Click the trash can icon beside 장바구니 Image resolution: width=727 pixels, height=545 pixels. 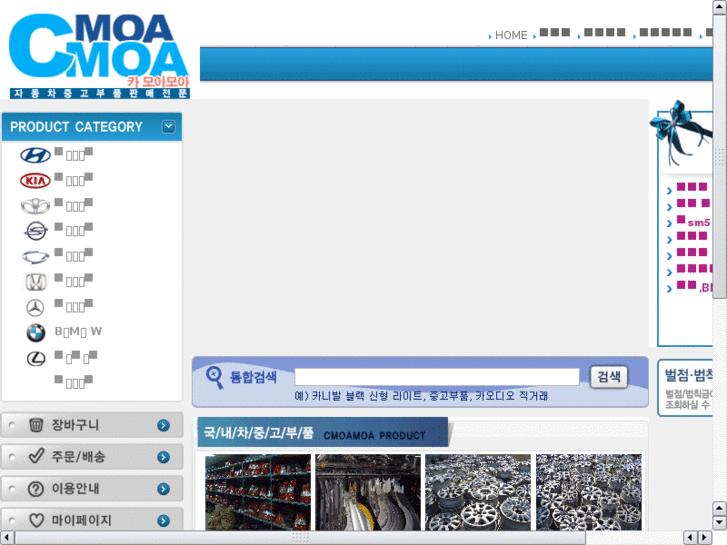(x=36, y=425)
